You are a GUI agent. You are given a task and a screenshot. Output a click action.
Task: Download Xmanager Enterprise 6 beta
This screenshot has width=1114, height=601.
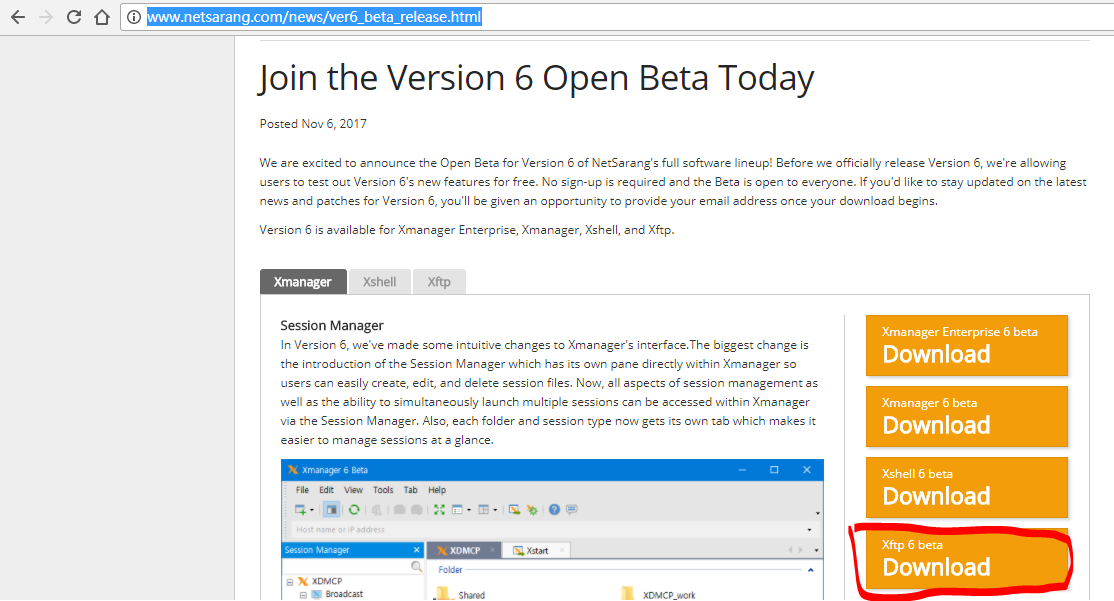point(966,345)
